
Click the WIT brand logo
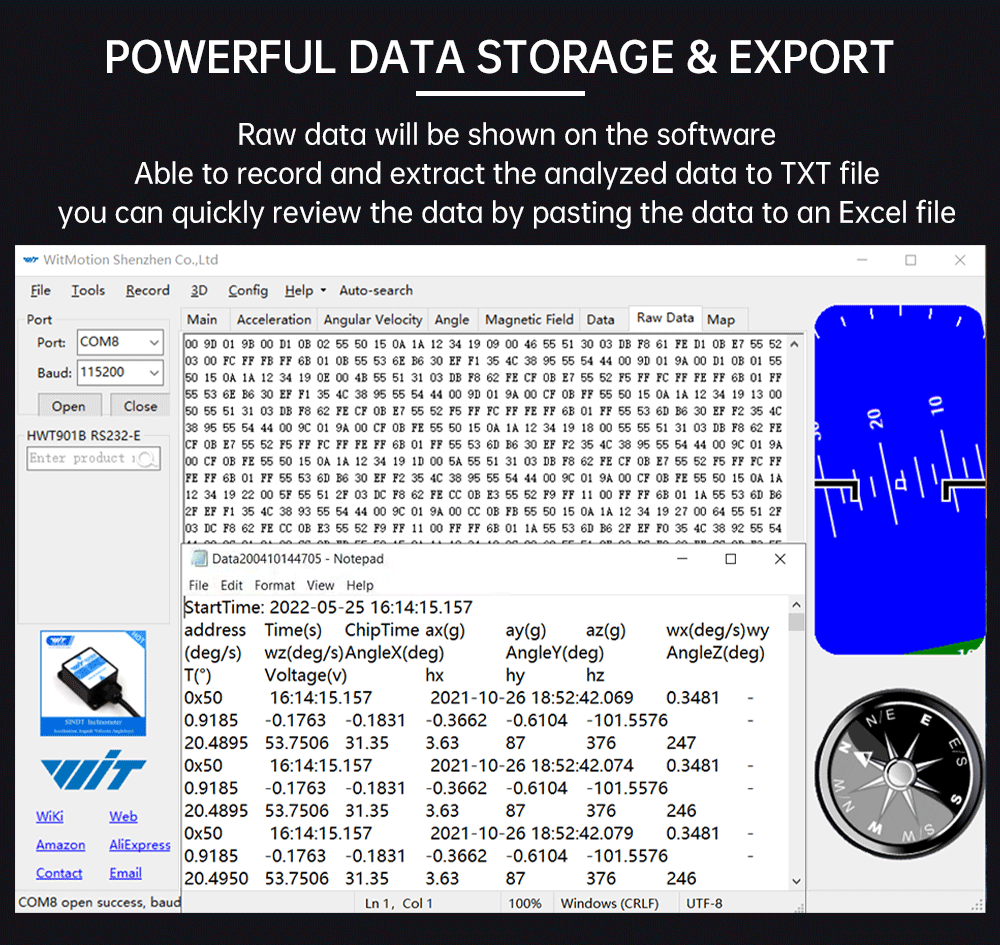click(x=93, y=770)
